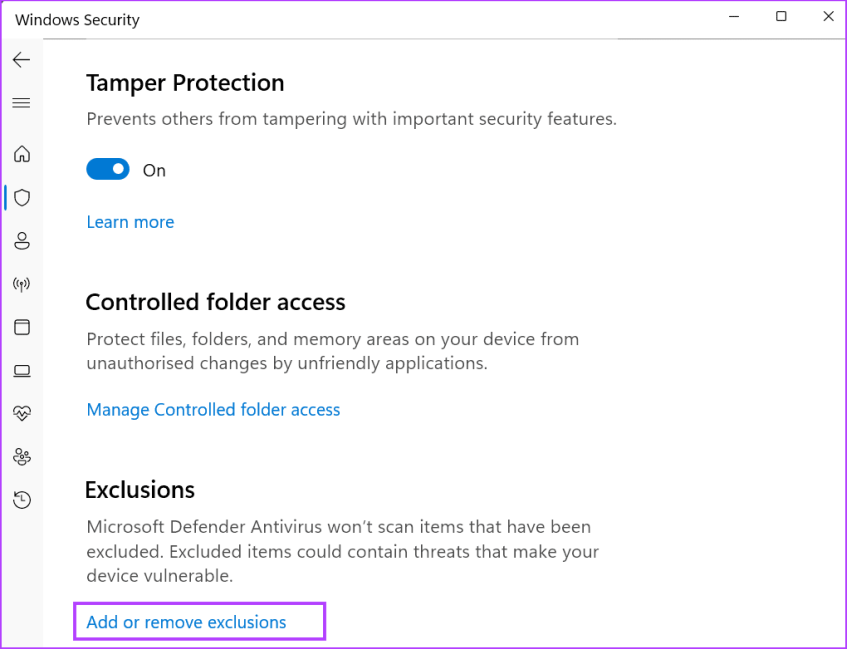Image resolution: width=847 pixels, height=649 pixels.
Task: Turn off the Tamper Protection toggle
Action: [x=108, y=168]
